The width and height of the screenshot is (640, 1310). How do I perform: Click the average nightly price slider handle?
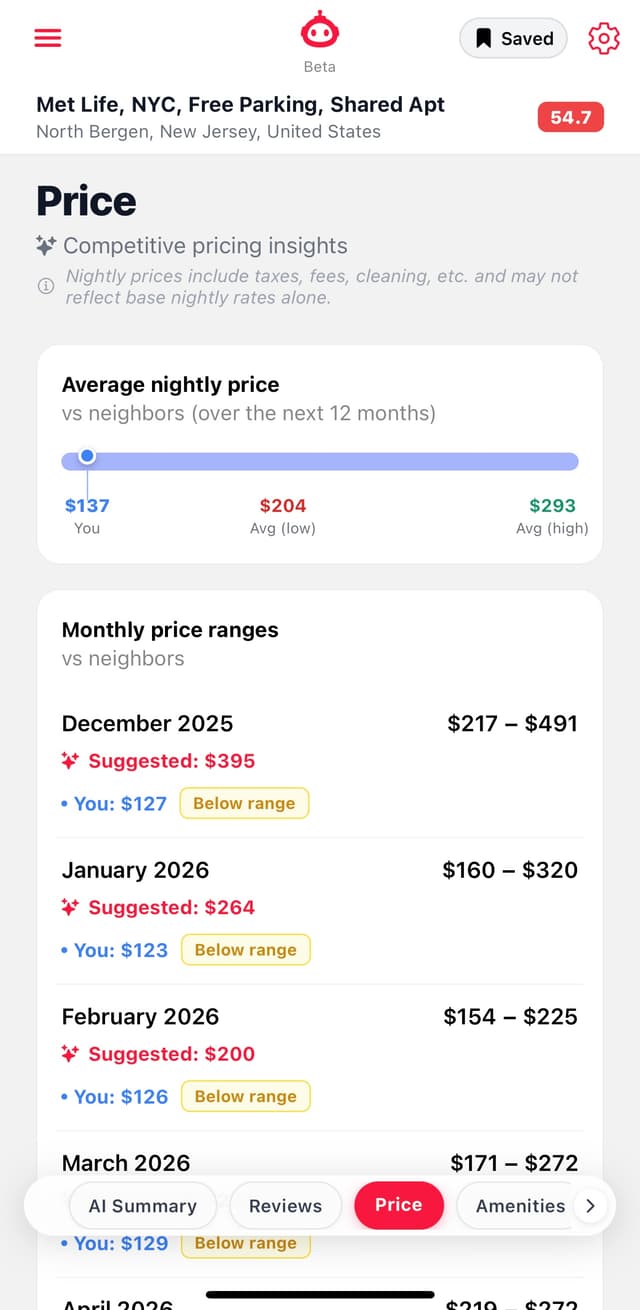click(x=87, y=456)
